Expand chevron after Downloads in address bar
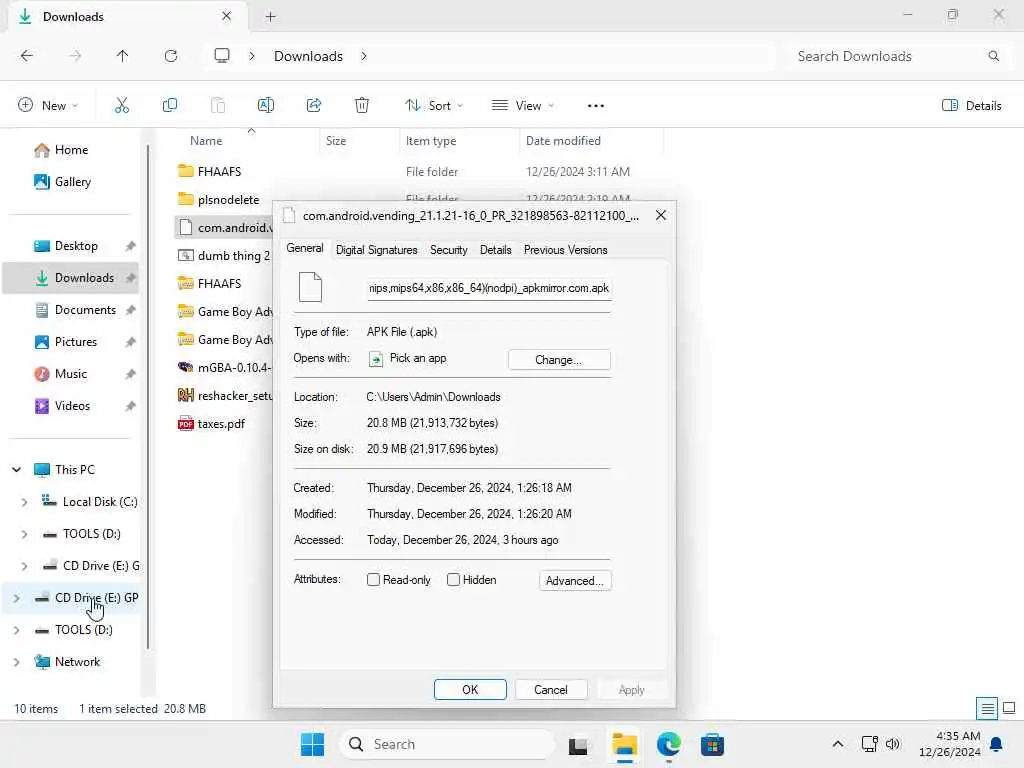The image size is (1024, 768). [x=364, y=56]
